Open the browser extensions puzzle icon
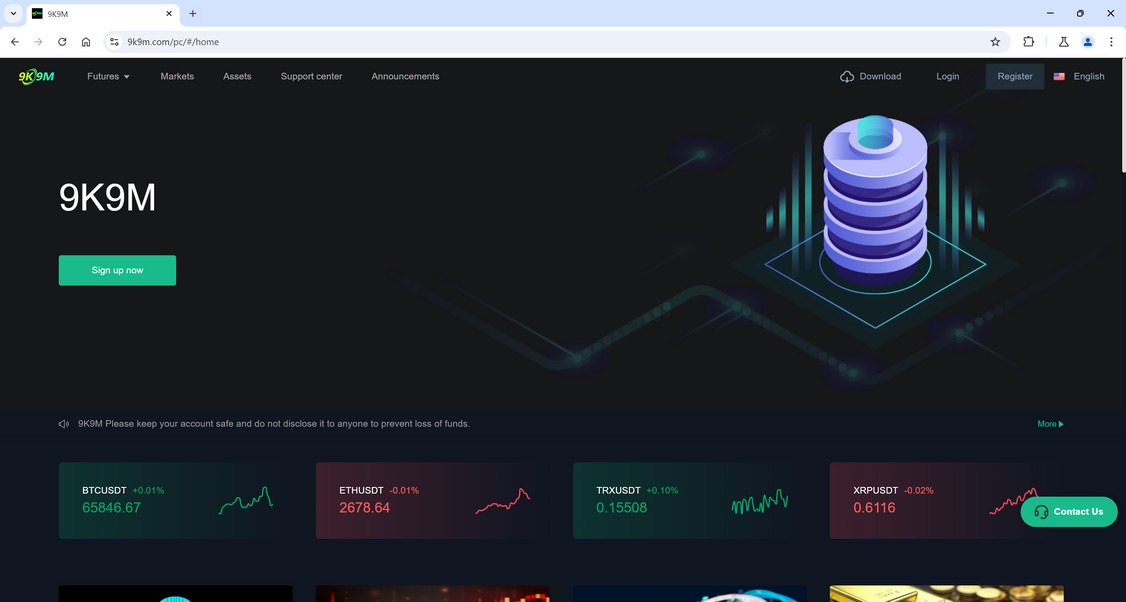 [x=1029, y=42]
